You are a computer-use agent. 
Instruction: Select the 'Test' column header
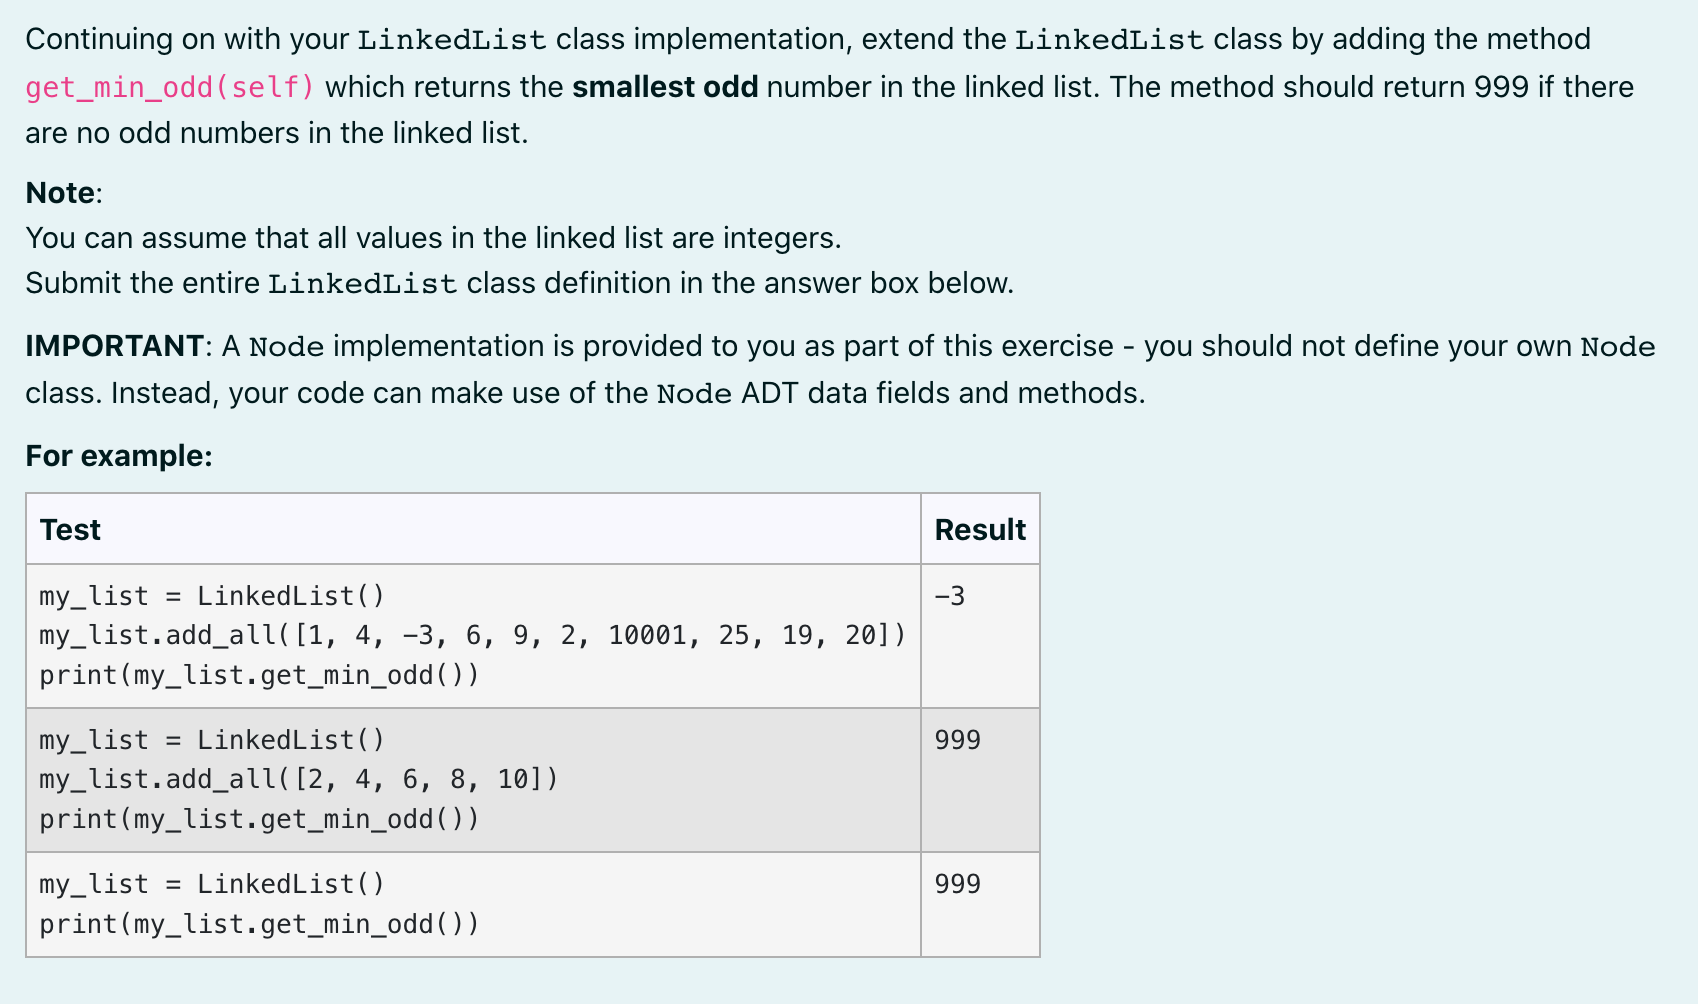(x=70, y=529)
